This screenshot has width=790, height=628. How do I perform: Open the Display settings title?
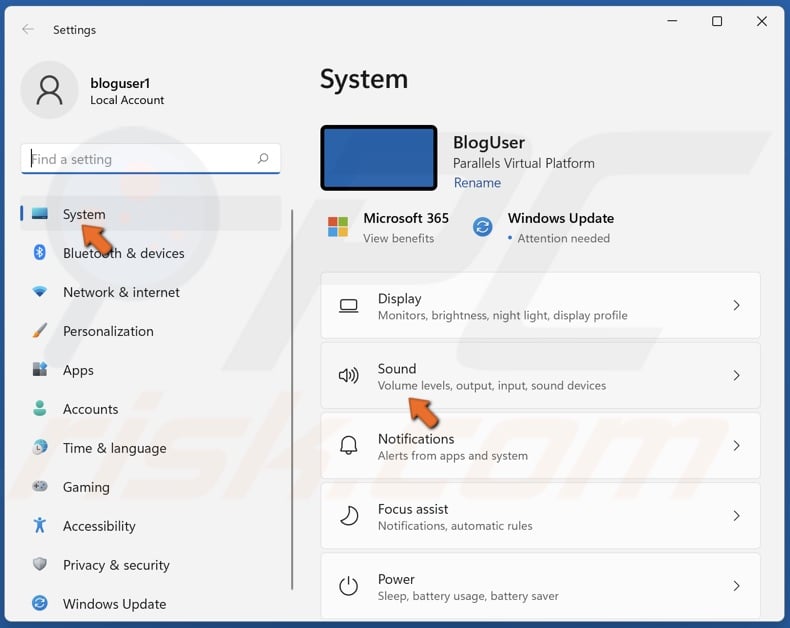(x=400, y=298)
